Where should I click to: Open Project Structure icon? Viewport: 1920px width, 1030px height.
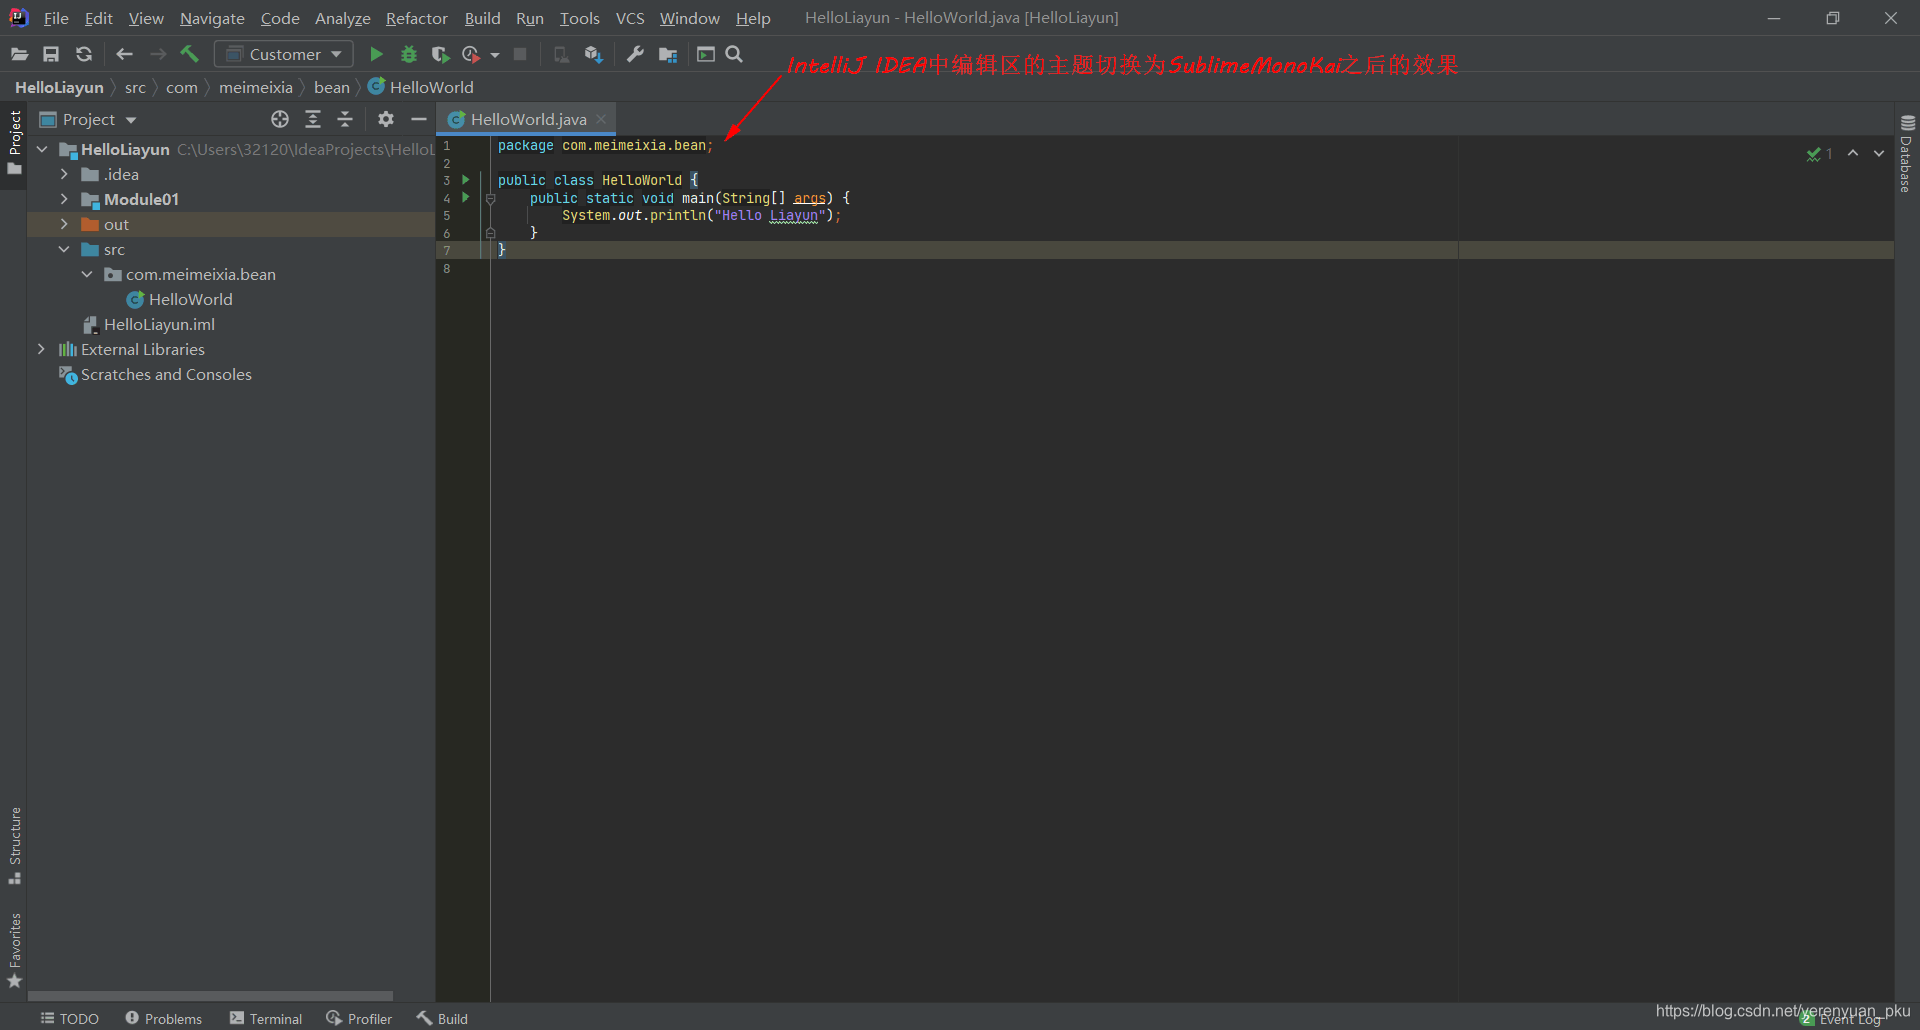click(x=668, y=54)
